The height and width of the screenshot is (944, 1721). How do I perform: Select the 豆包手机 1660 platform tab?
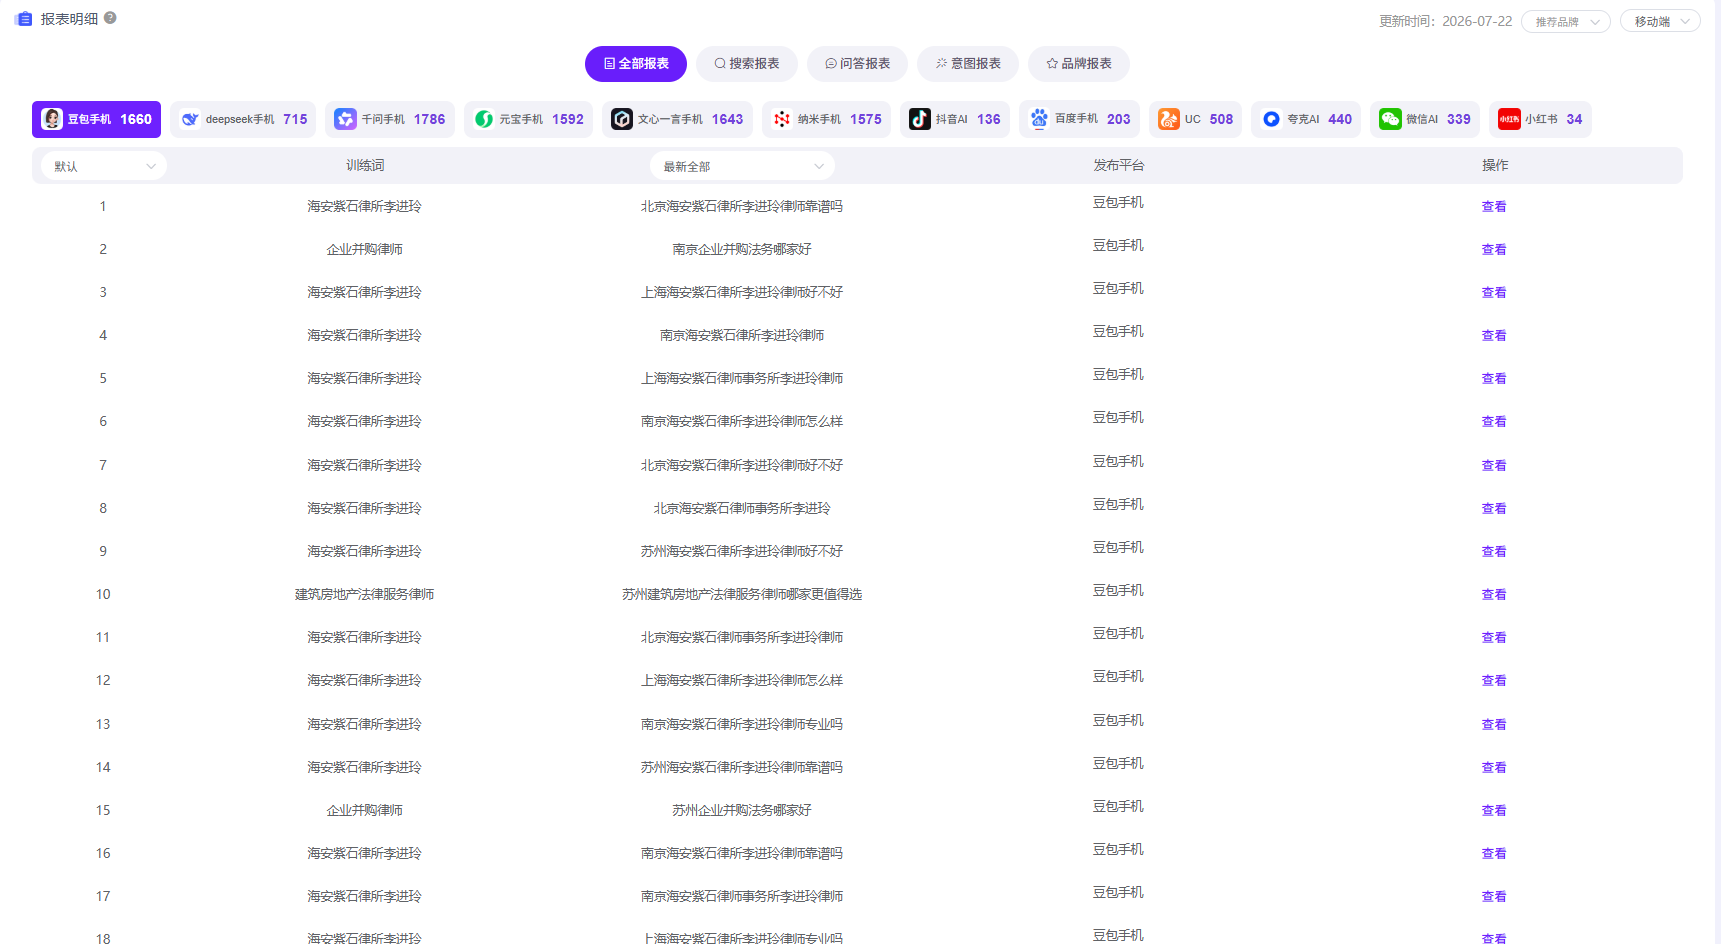coord(96,119)
